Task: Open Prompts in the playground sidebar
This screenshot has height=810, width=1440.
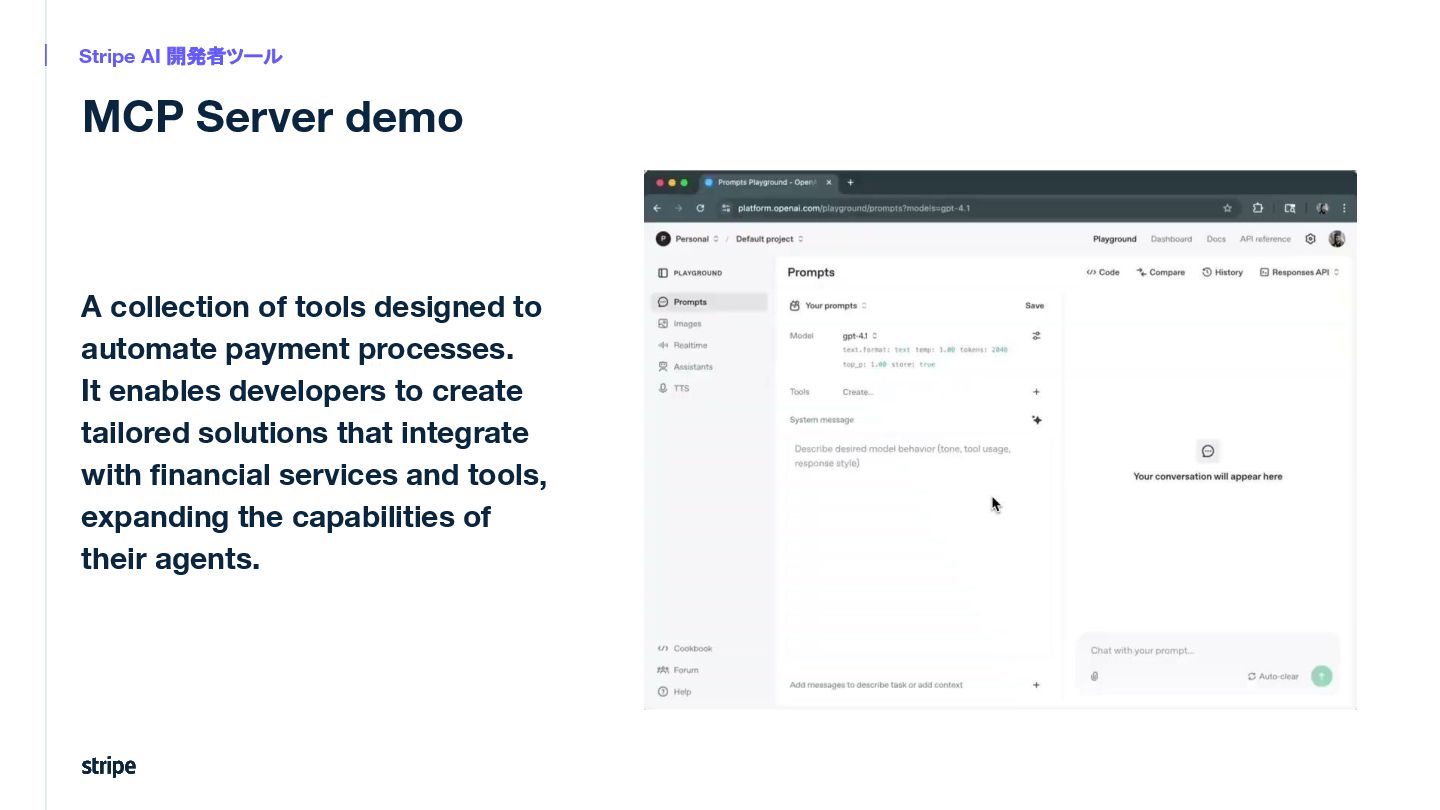Action: pos(709,302)
